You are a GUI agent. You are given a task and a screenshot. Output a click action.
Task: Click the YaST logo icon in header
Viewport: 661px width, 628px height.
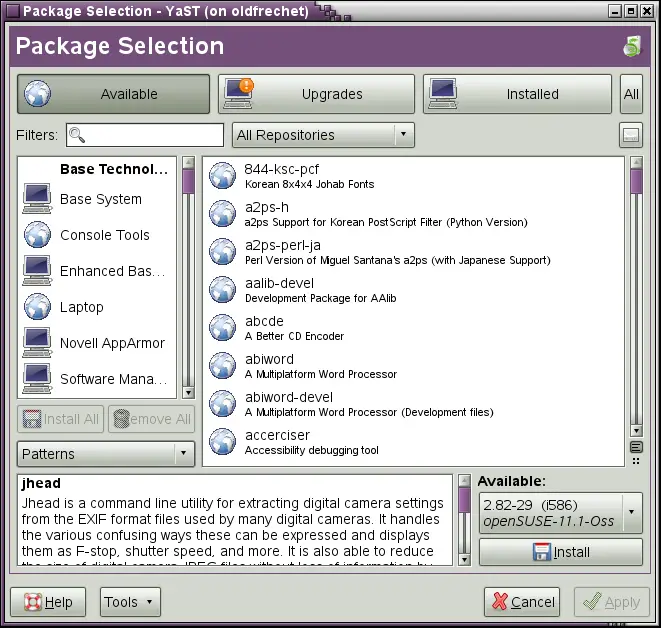coord(631,46)
